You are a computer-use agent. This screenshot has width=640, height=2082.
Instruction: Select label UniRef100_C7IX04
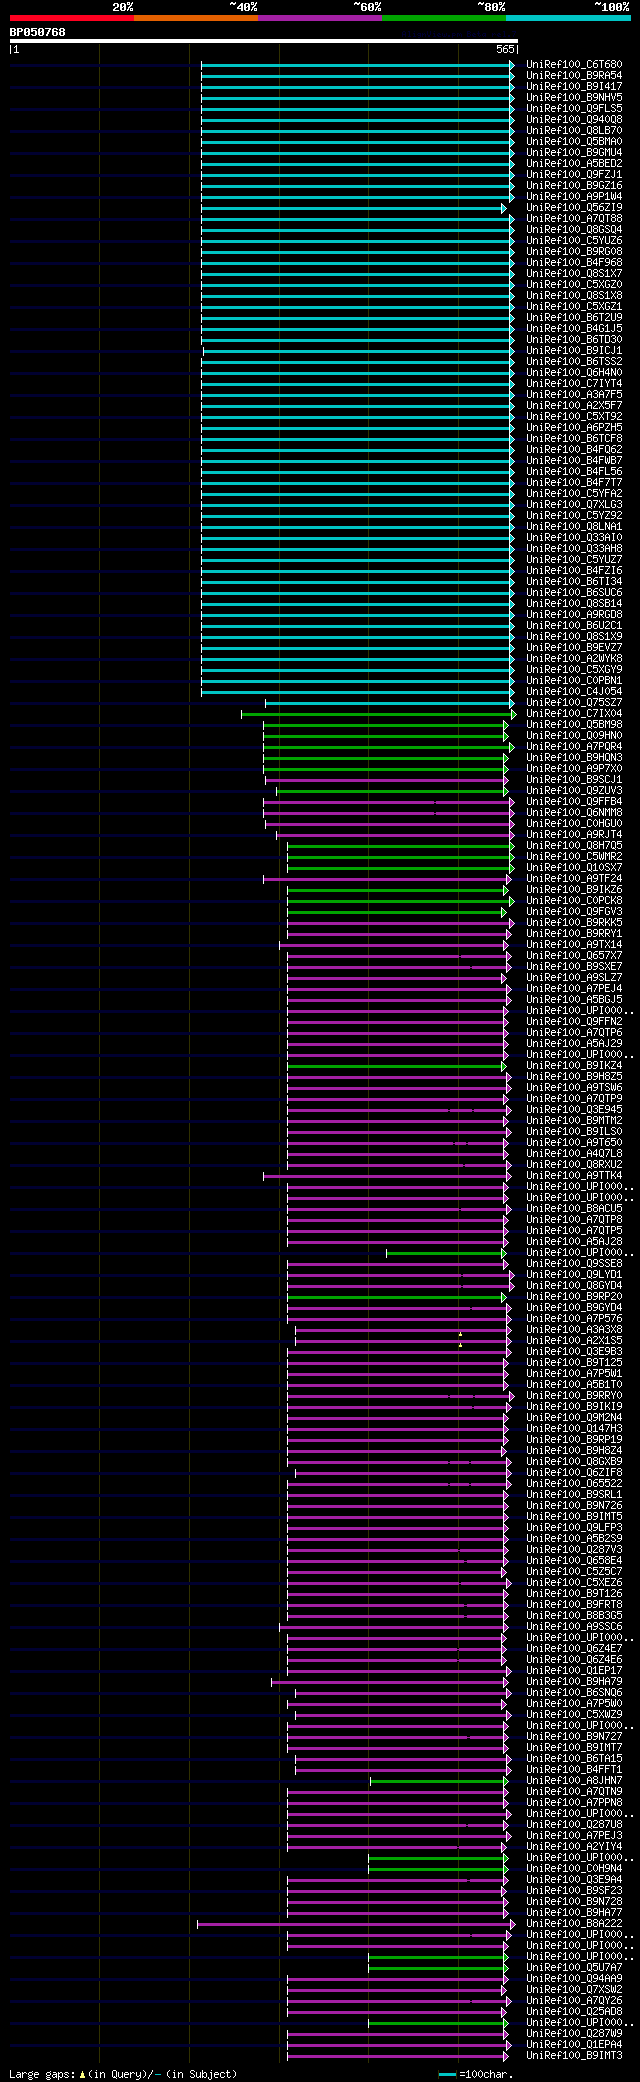point(574,714)
